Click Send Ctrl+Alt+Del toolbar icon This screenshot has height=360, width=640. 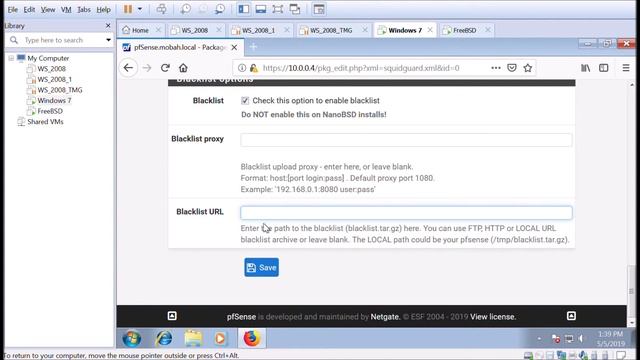[x=162, y=9]
